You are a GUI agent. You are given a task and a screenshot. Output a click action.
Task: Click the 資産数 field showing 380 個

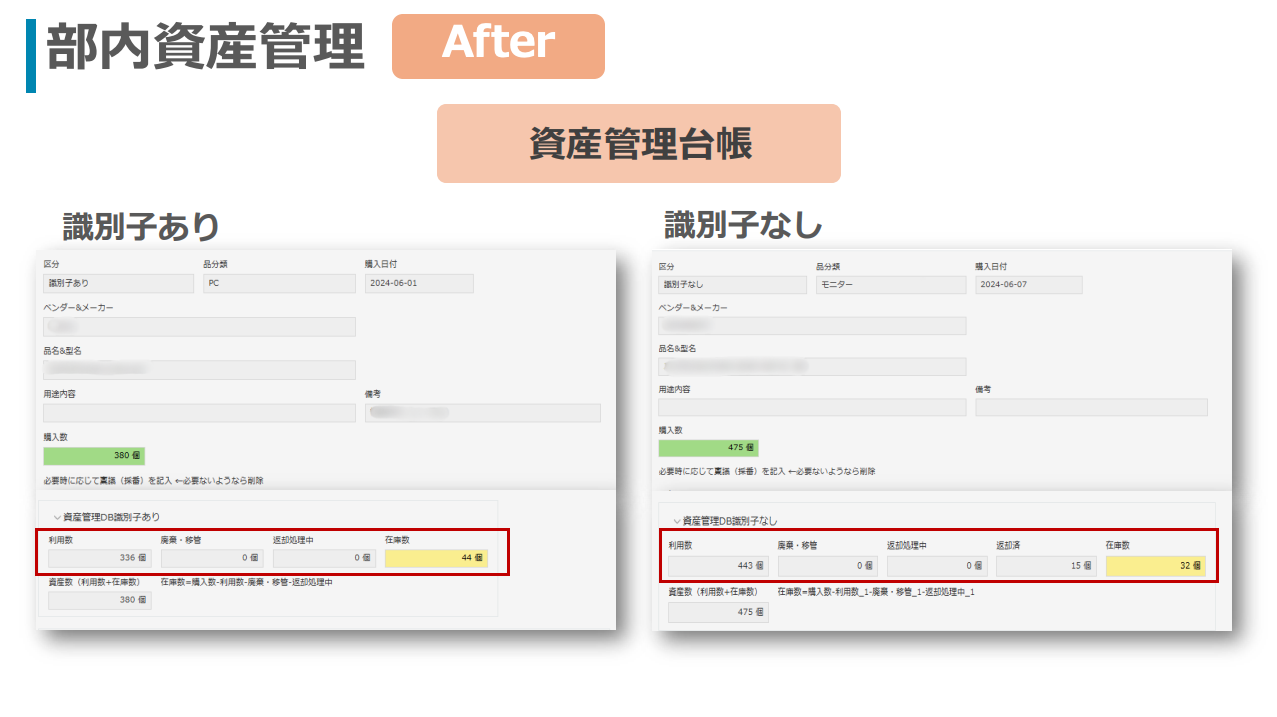pyautogui.click(x=100, y=600)
